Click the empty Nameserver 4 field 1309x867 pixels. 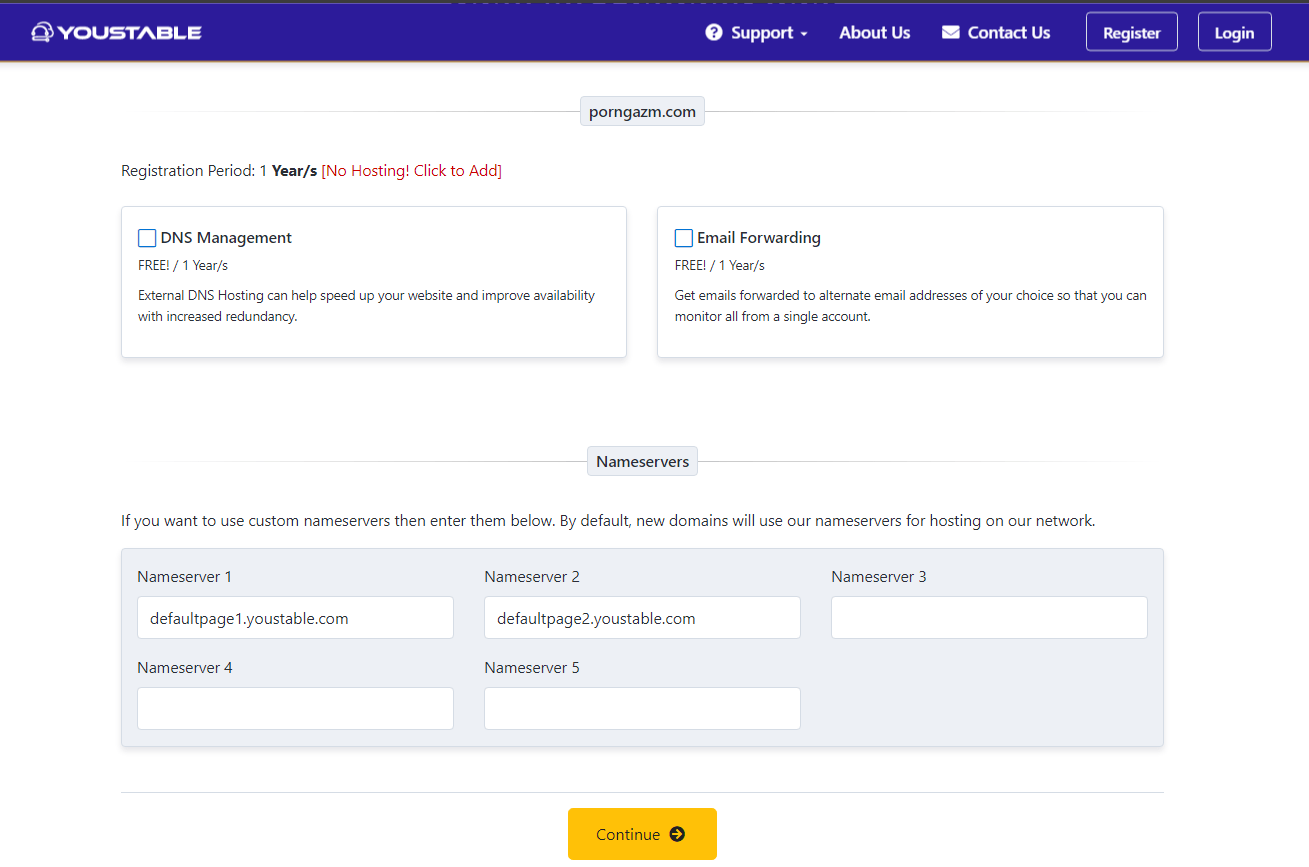(295, 708)
